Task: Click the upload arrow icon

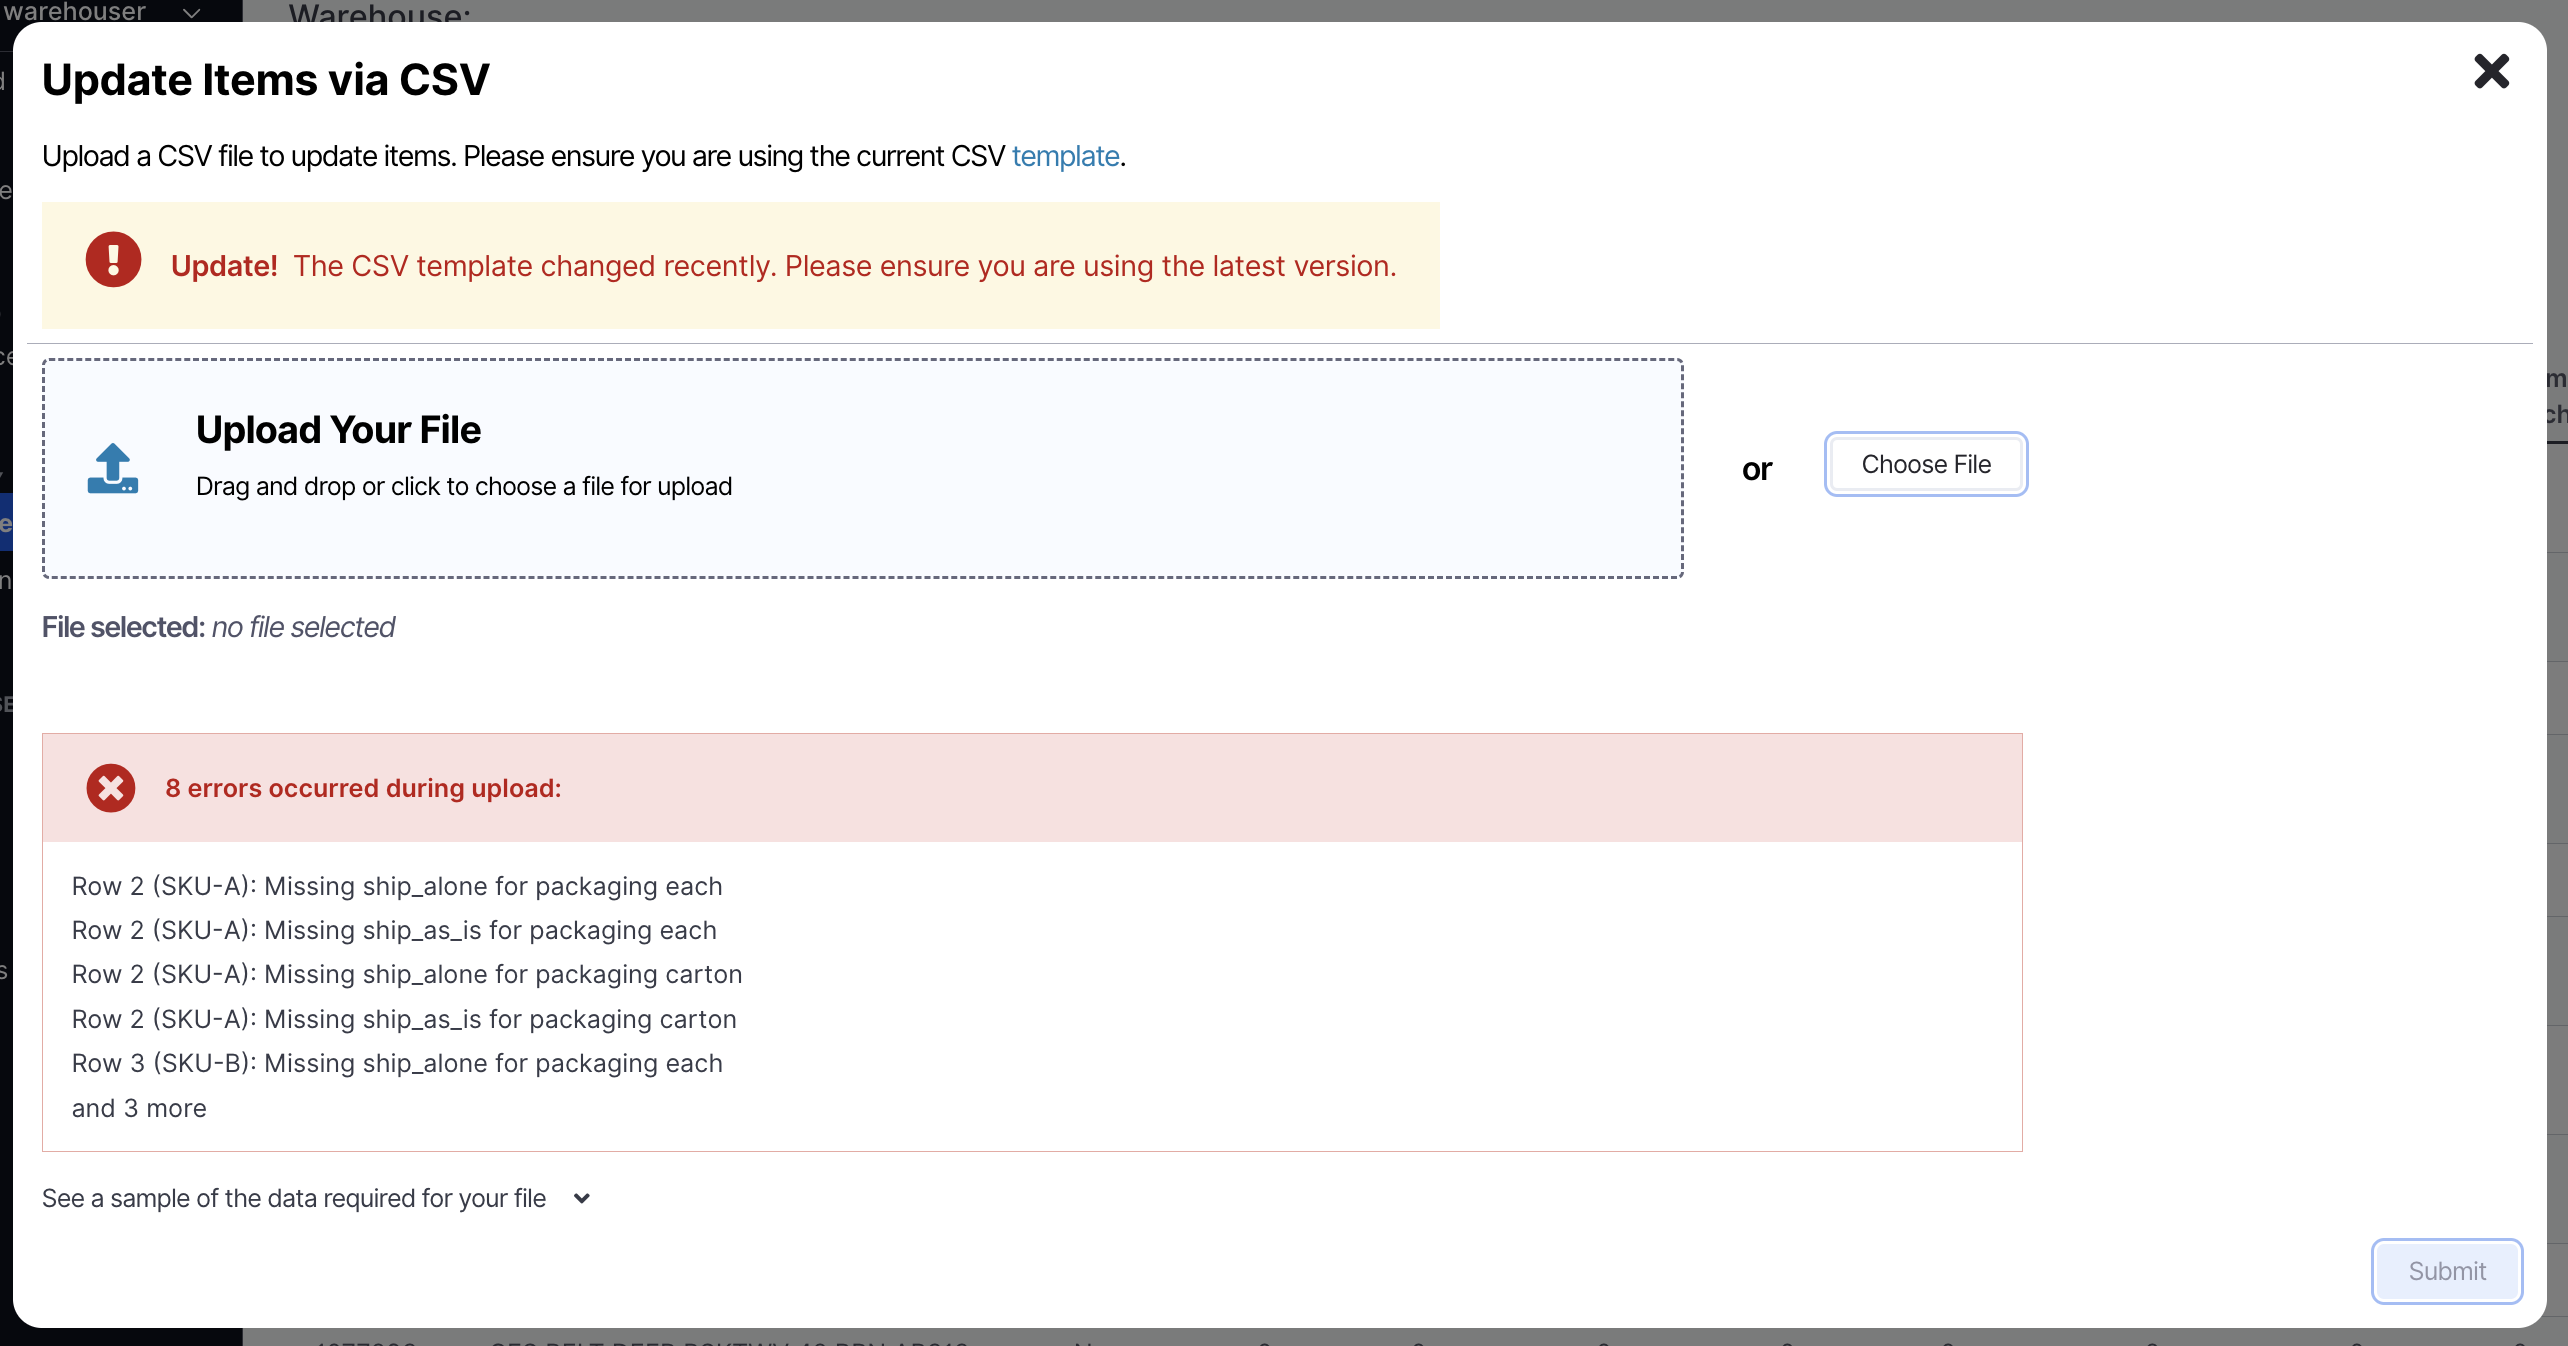Action: pos(113,468)
